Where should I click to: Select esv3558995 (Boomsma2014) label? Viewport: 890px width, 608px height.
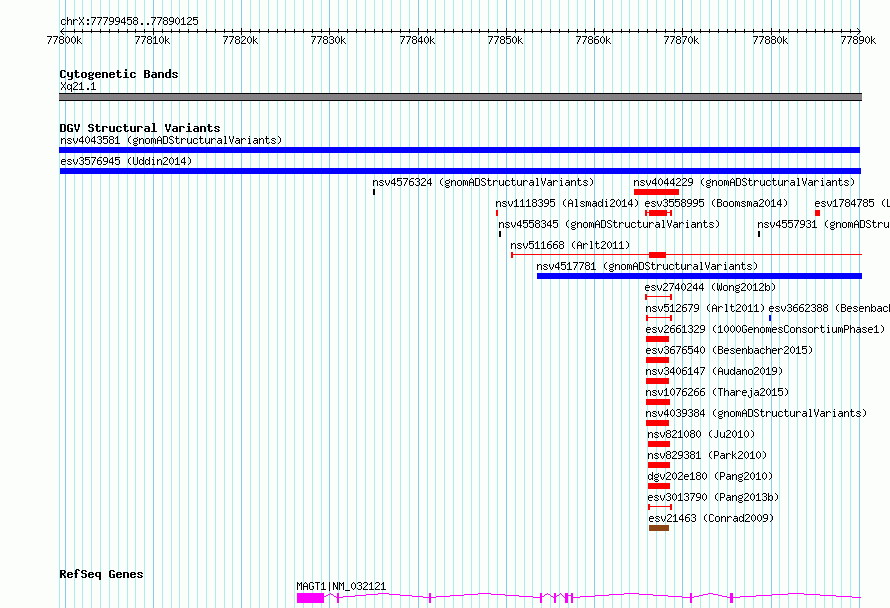pyautogui.click(x=716, y=203)
